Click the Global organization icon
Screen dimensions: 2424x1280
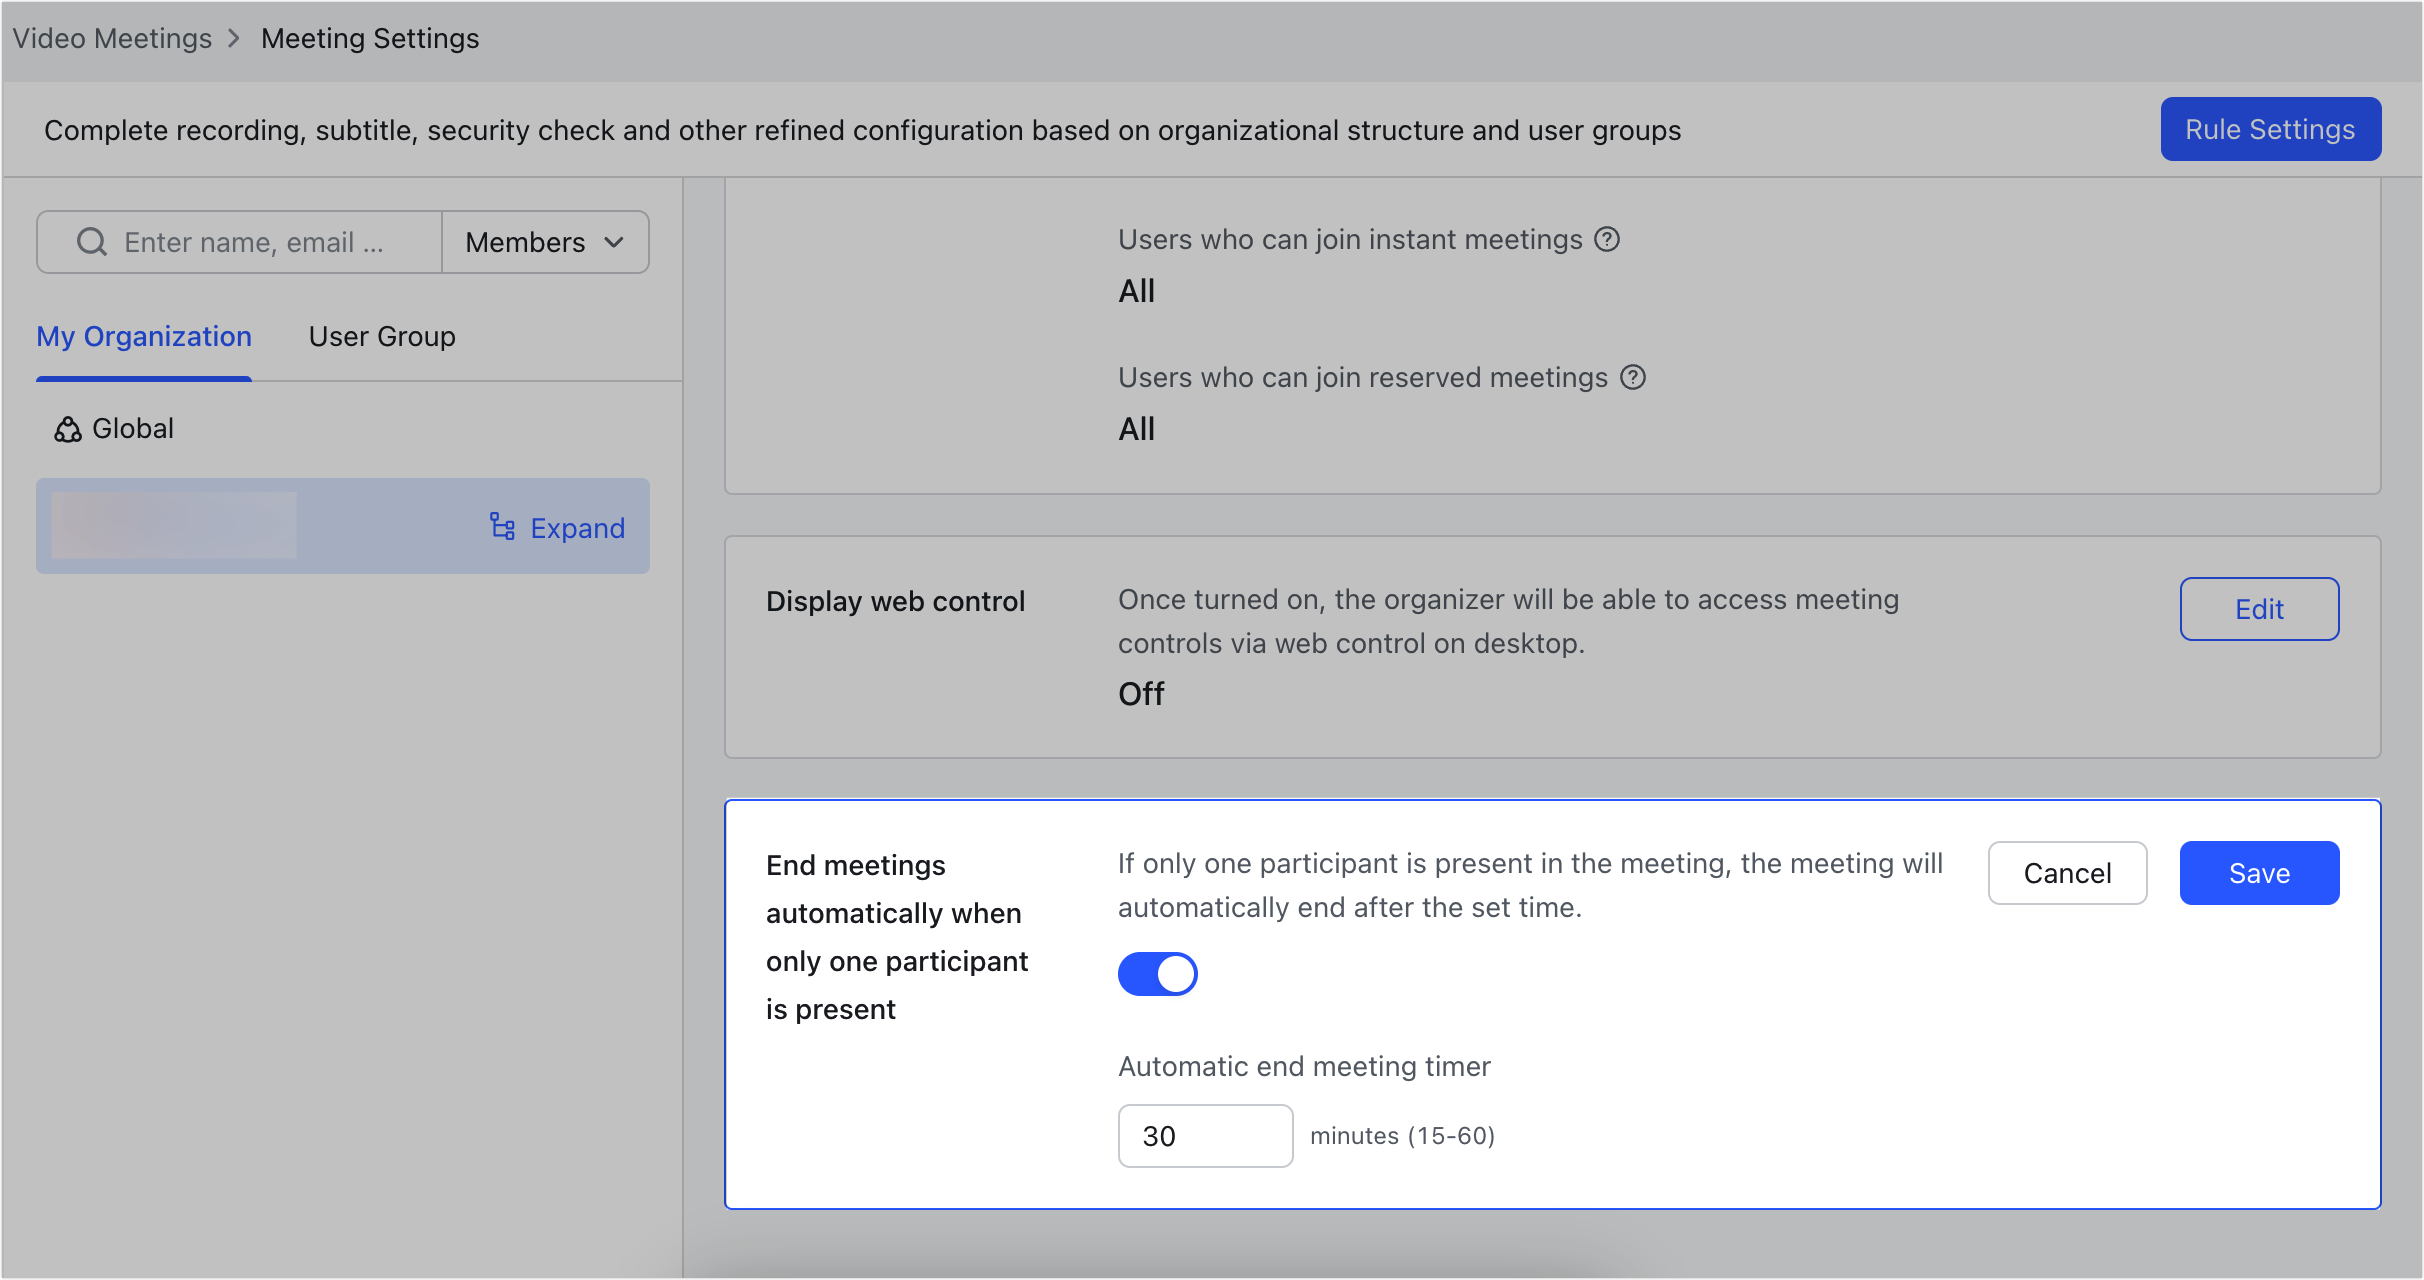(68, 429)
